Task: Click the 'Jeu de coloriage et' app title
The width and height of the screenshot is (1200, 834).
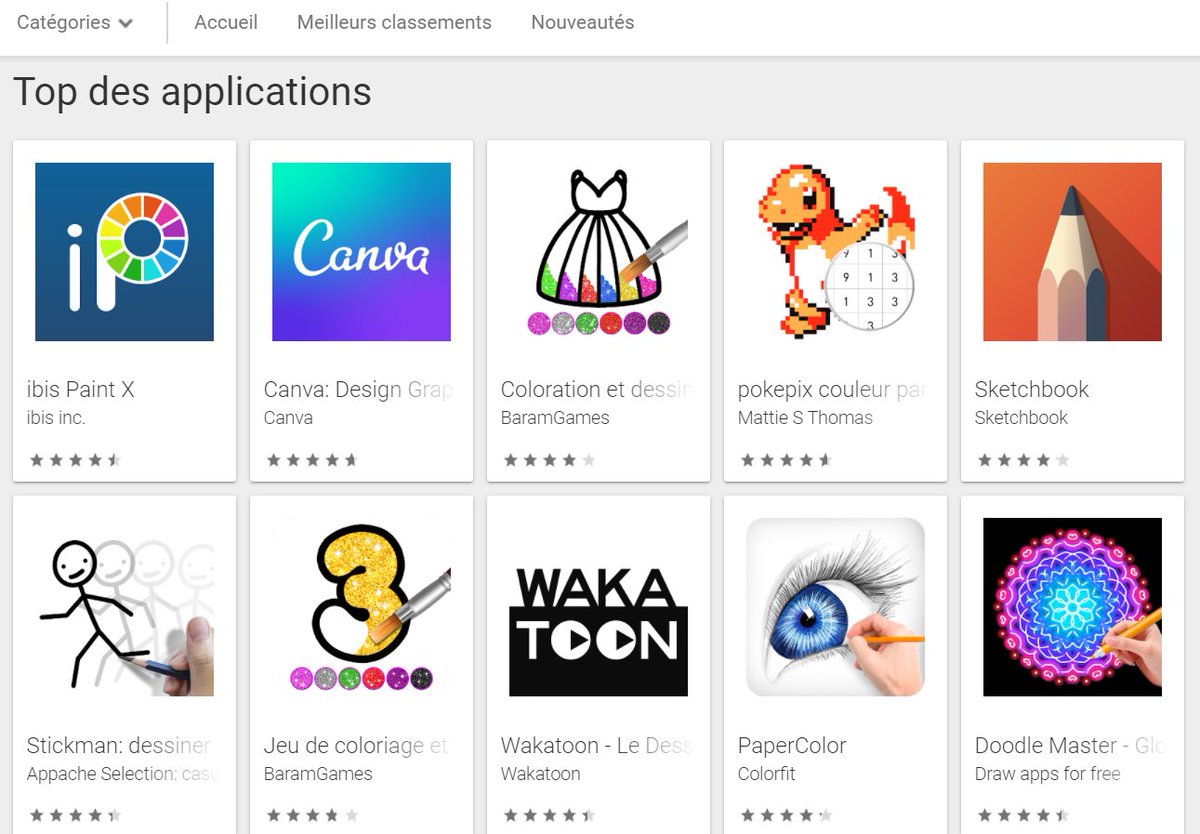Action: pos(356,746)
